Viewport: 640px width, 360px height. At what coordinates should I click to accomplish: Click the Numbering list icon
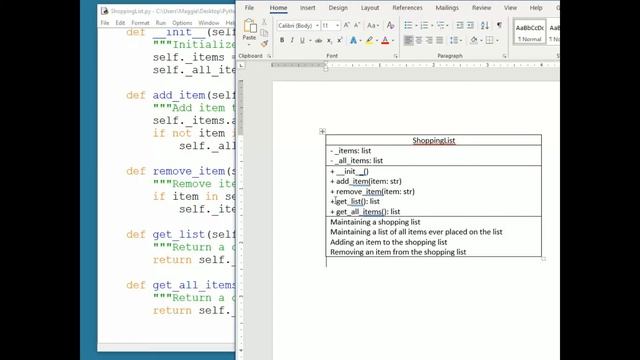pos(424,25)
